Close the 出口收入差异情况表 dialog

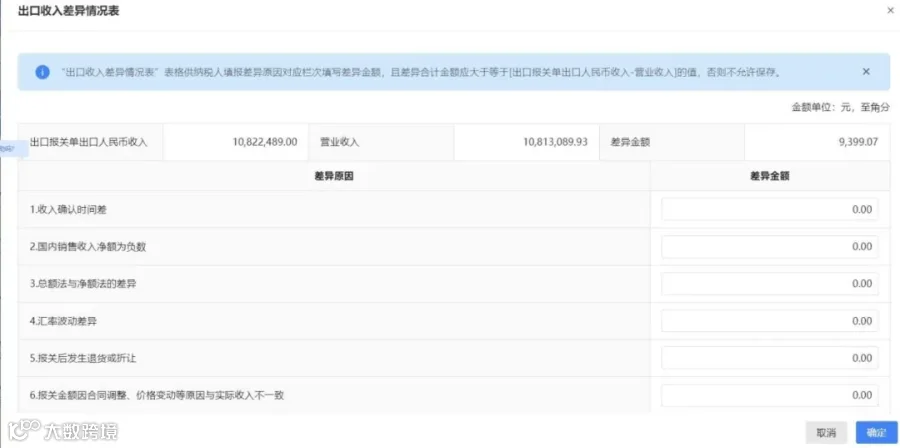pos(890,11)
